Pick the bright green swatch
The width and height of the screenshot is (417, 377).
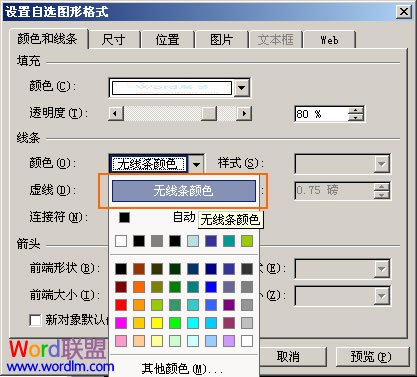175,323
